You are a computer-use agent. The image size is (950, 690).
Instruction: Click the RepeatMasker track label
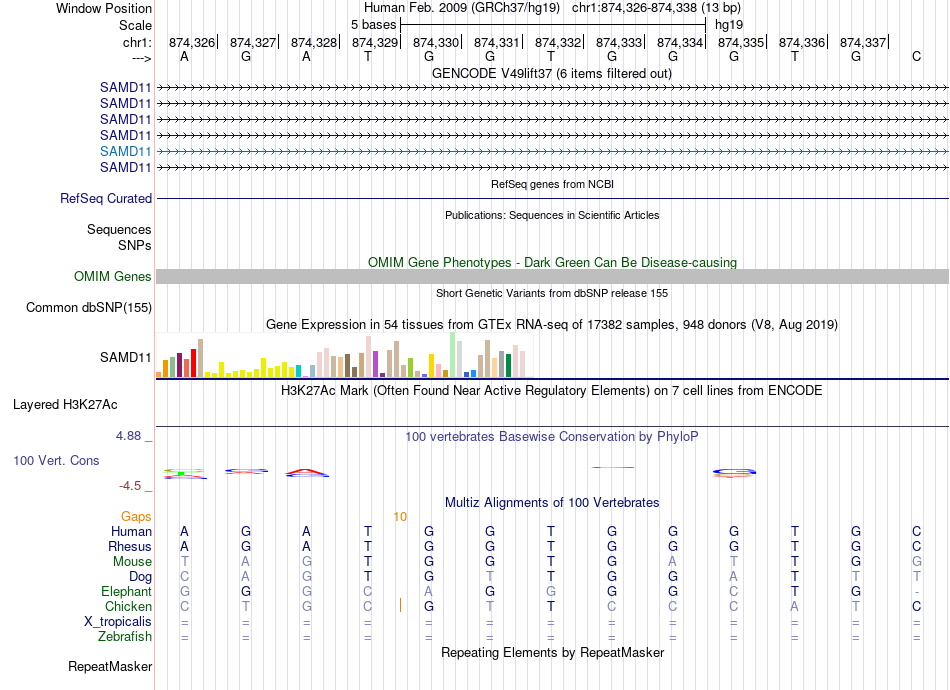coord(110,667)
